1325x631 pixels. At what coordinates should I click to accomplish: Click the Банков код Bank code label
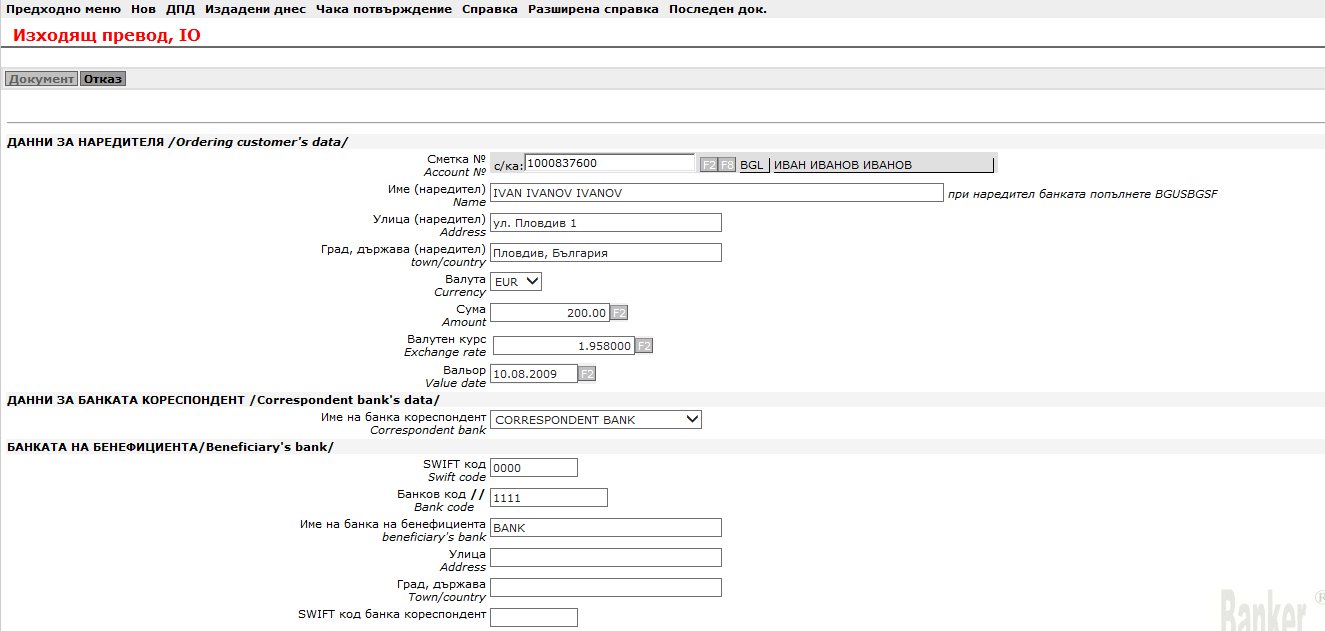(x=441, y=500)
